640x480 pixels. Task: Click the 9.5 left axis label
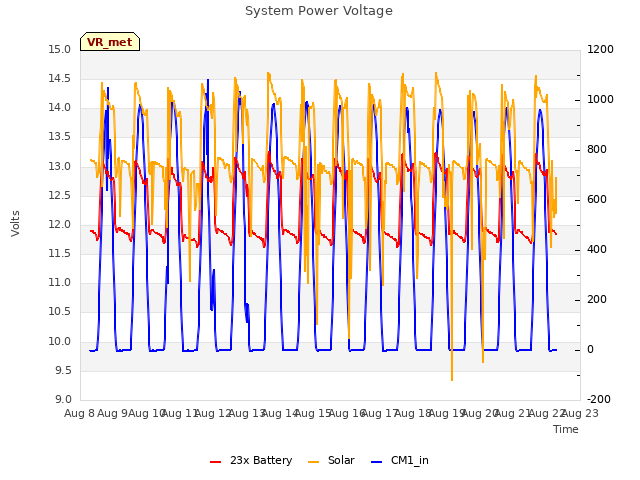click(x=63, y=371)
